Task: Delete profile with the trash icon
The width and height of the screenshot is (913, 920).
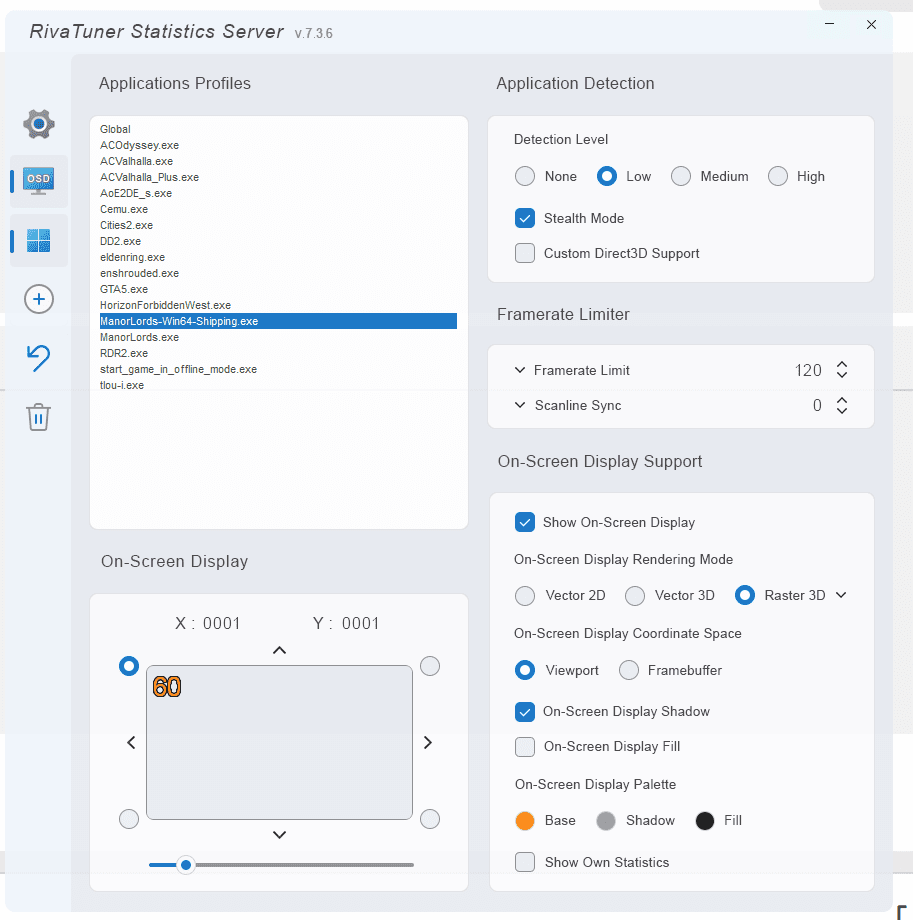Action: pyautogui.click(x=39, y=417)
